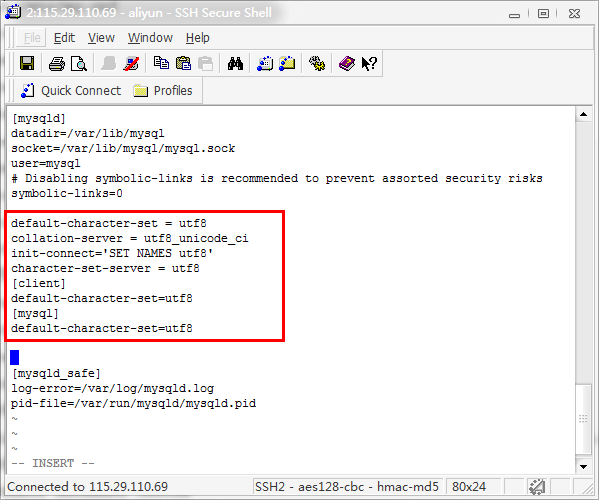Click the Paste toolbar icon
This screenshot has height=500, width=599.
[x=183, y=63]
